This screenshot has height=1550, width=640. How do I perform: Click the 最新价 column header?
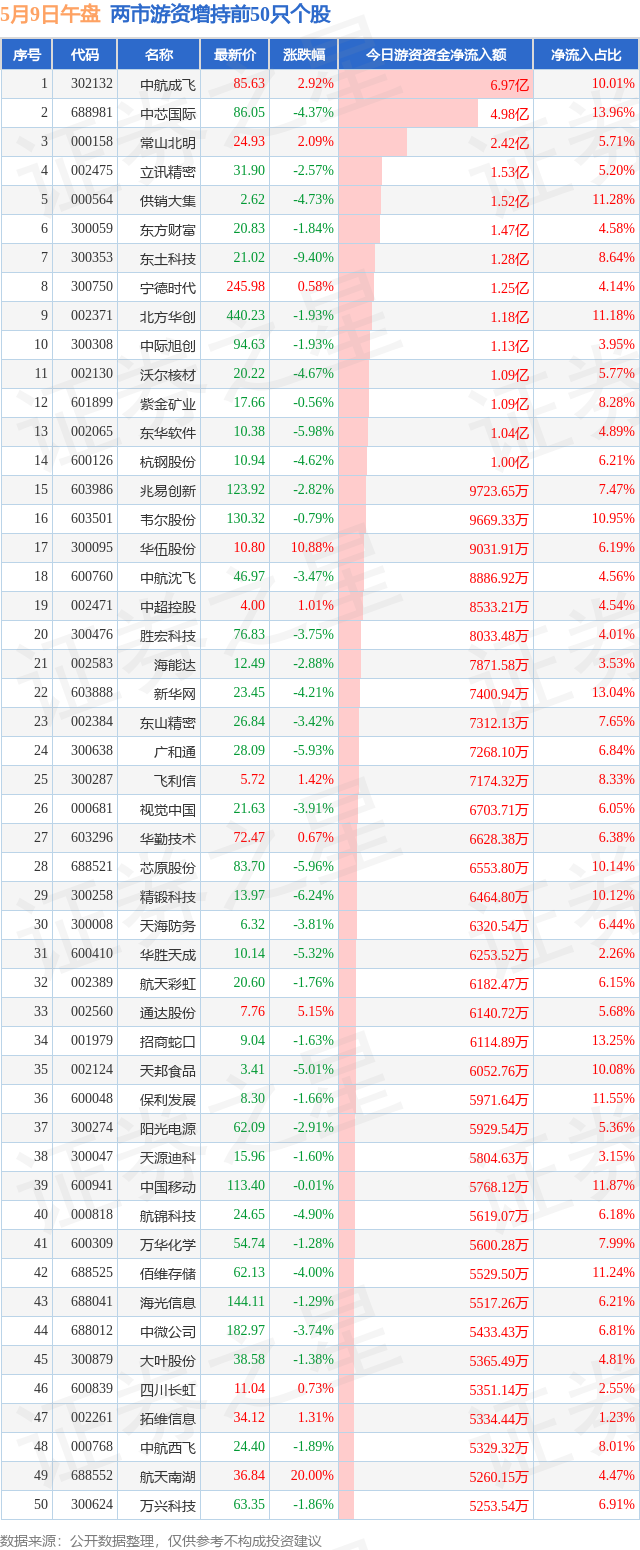point(234,55)
